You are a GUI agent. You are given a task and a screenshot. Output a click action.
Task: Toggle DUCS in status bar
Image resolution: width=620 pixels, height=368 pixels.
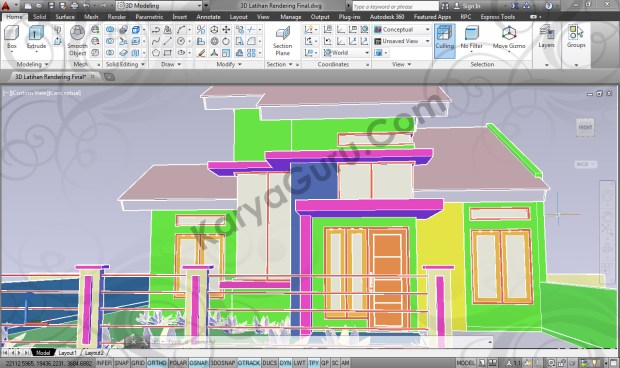click(270, 363)
